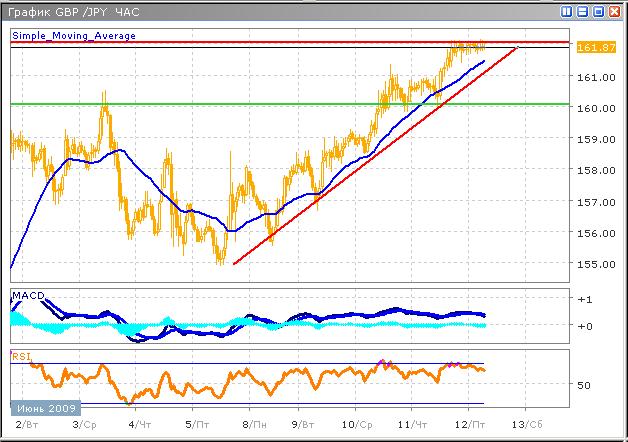The height and width of the screenshot is (442, 628).
Task: Click the RSI indicator label
Action: [x=21, y=355]
